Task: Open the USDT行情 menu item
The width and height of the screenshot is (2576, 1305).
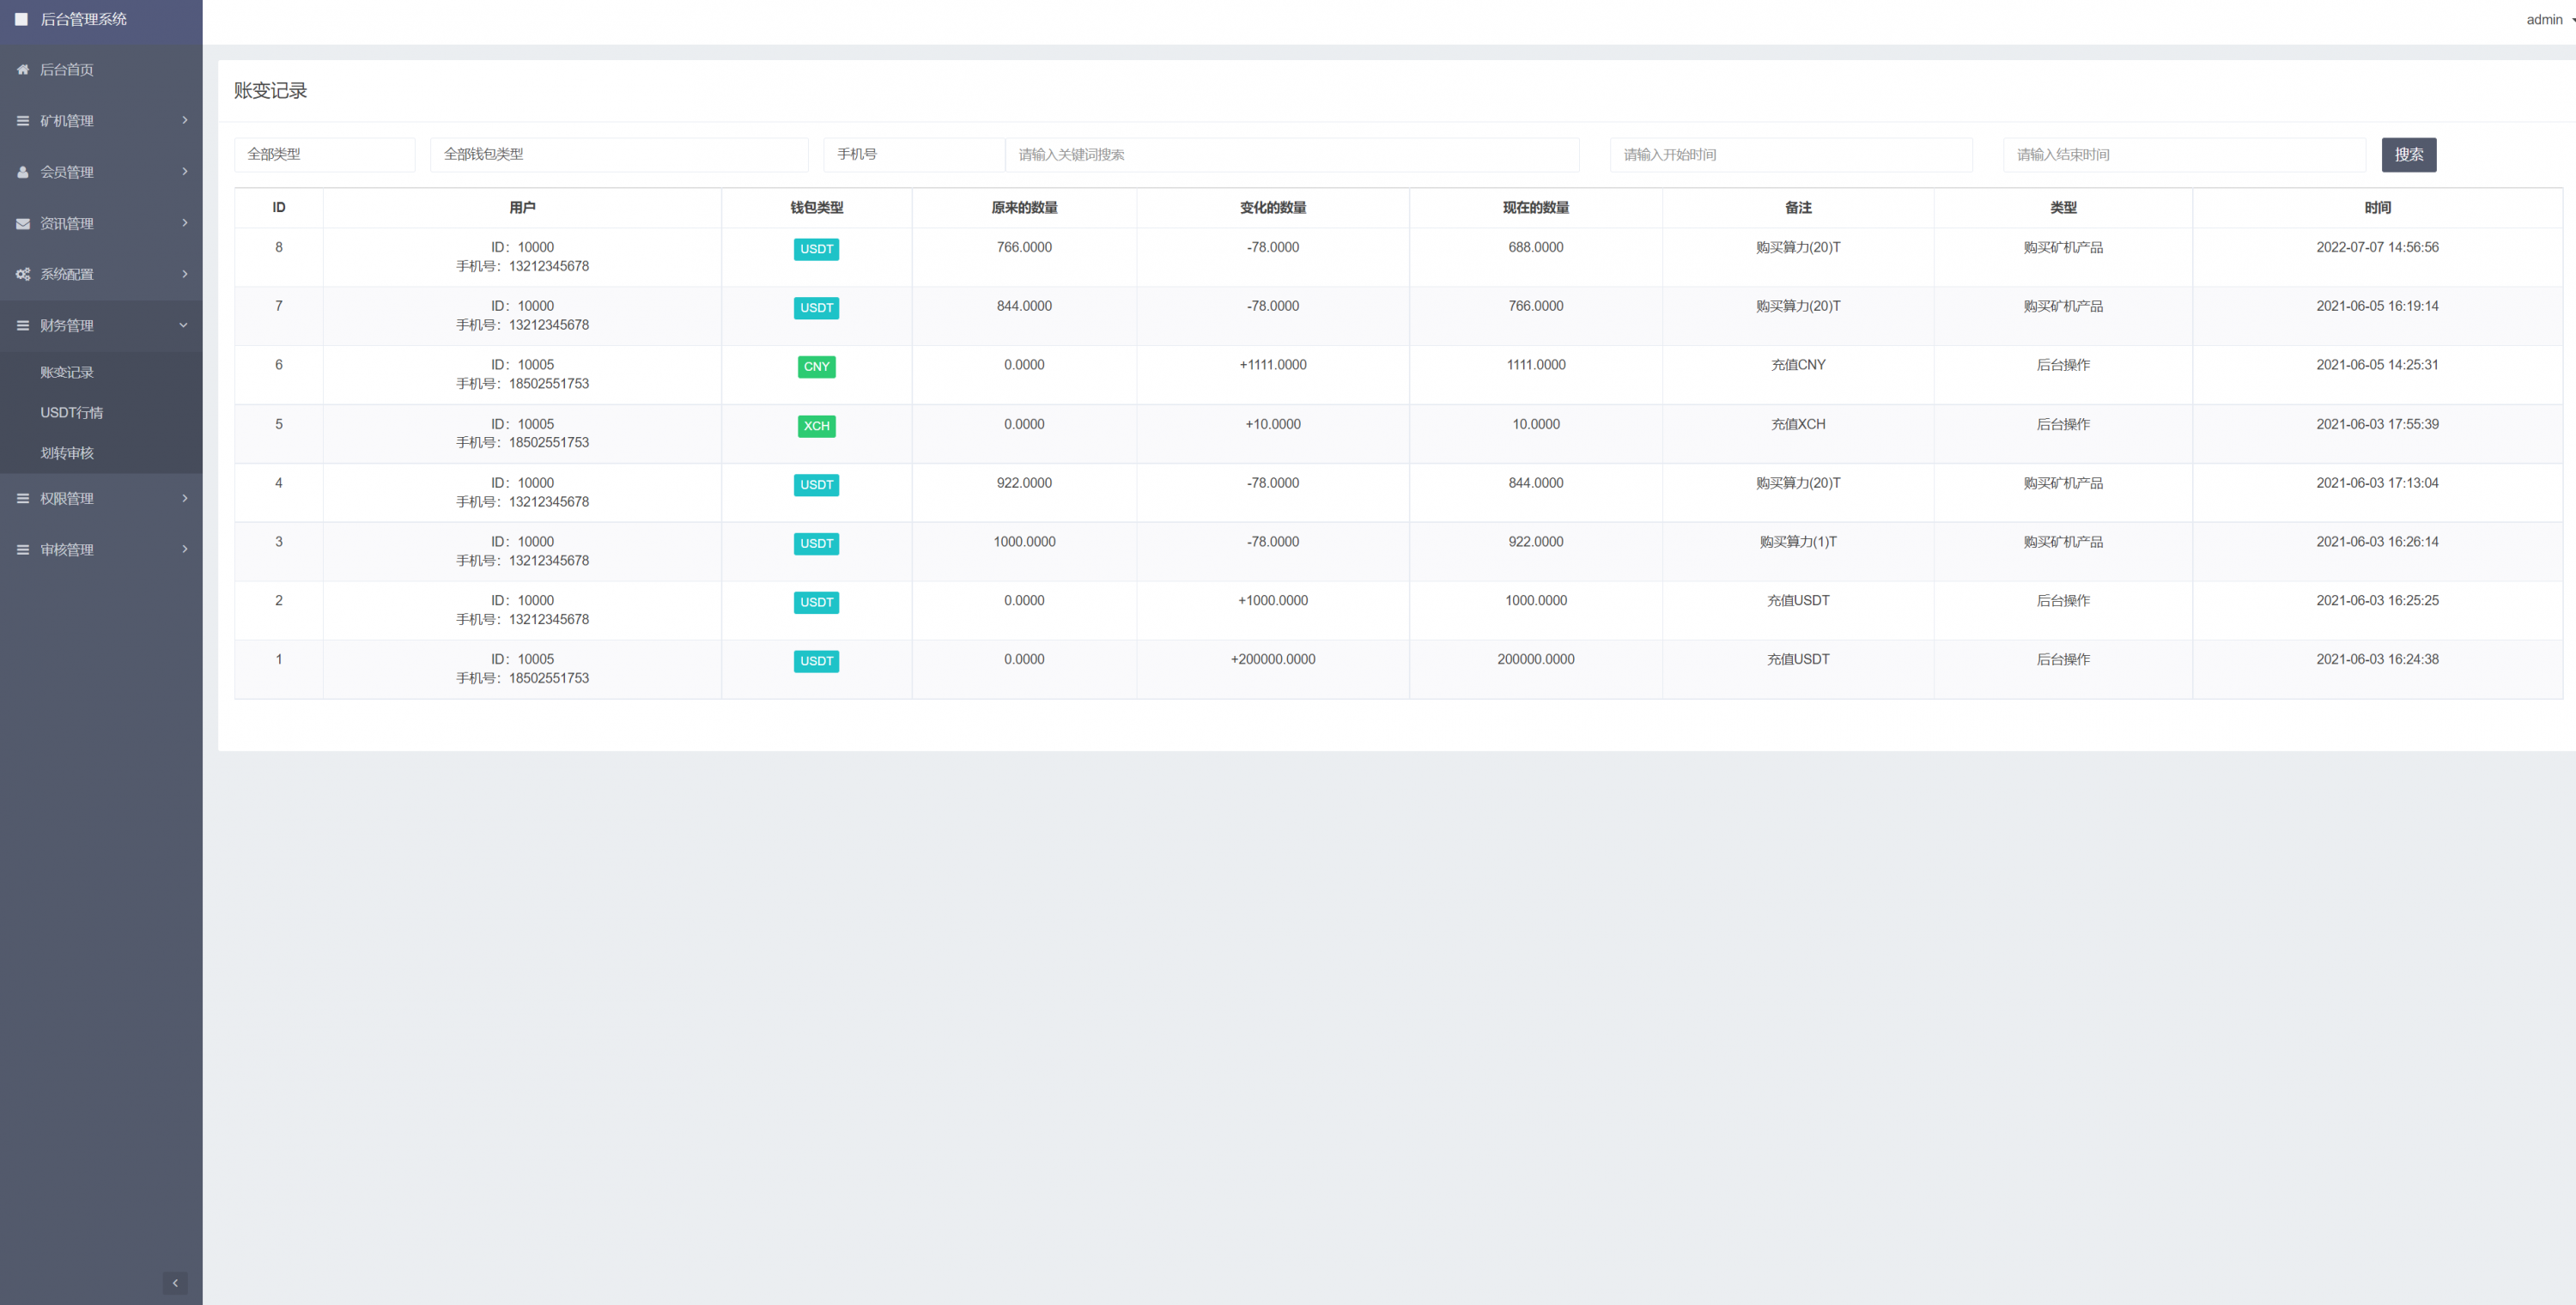Action: (x=71, y=412)
